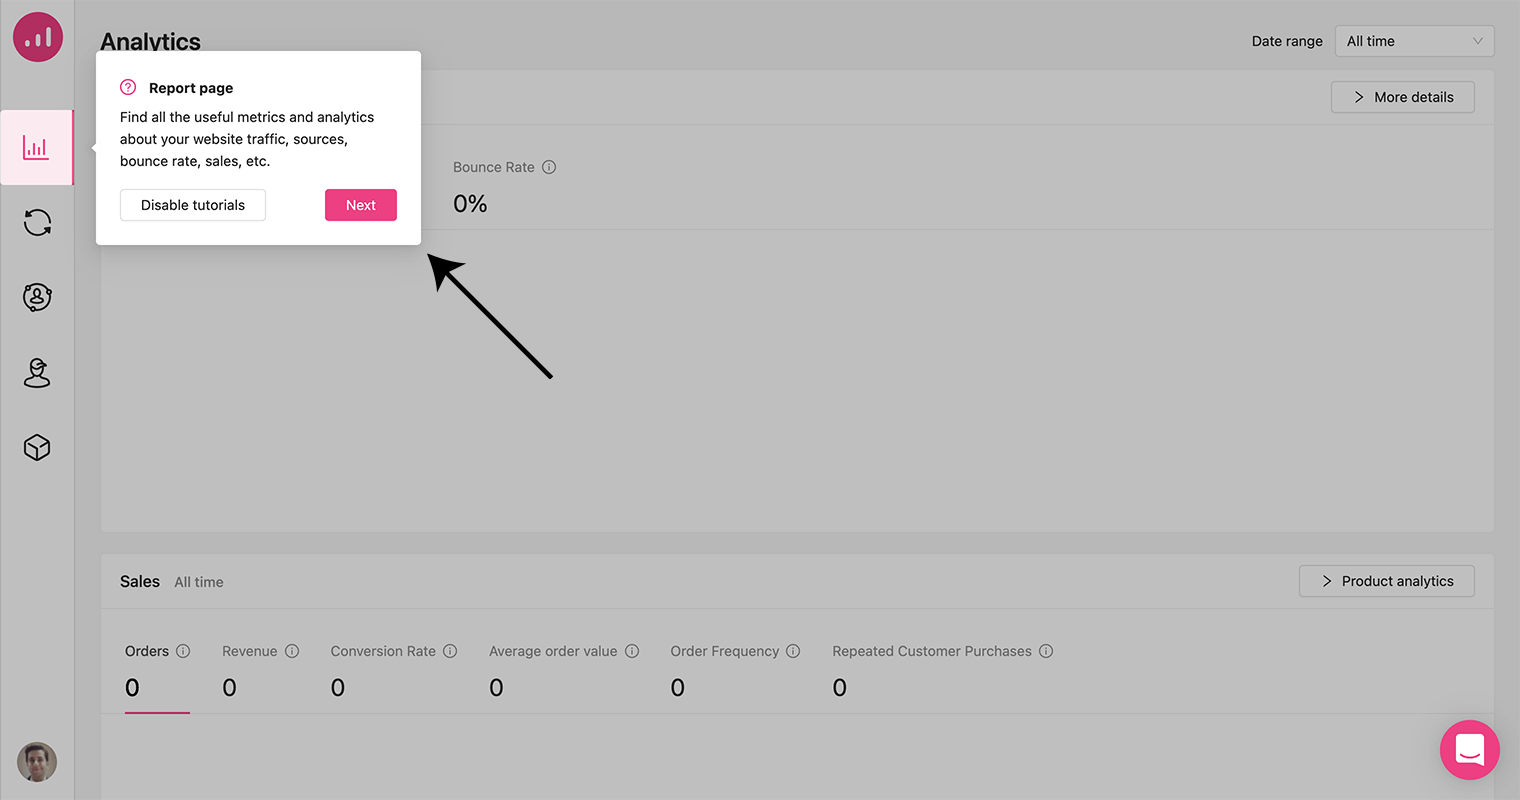The width and height of the screenshot is (1520, 800).
Task: Select the Conversion Rate metric tab
Action: 393,671
